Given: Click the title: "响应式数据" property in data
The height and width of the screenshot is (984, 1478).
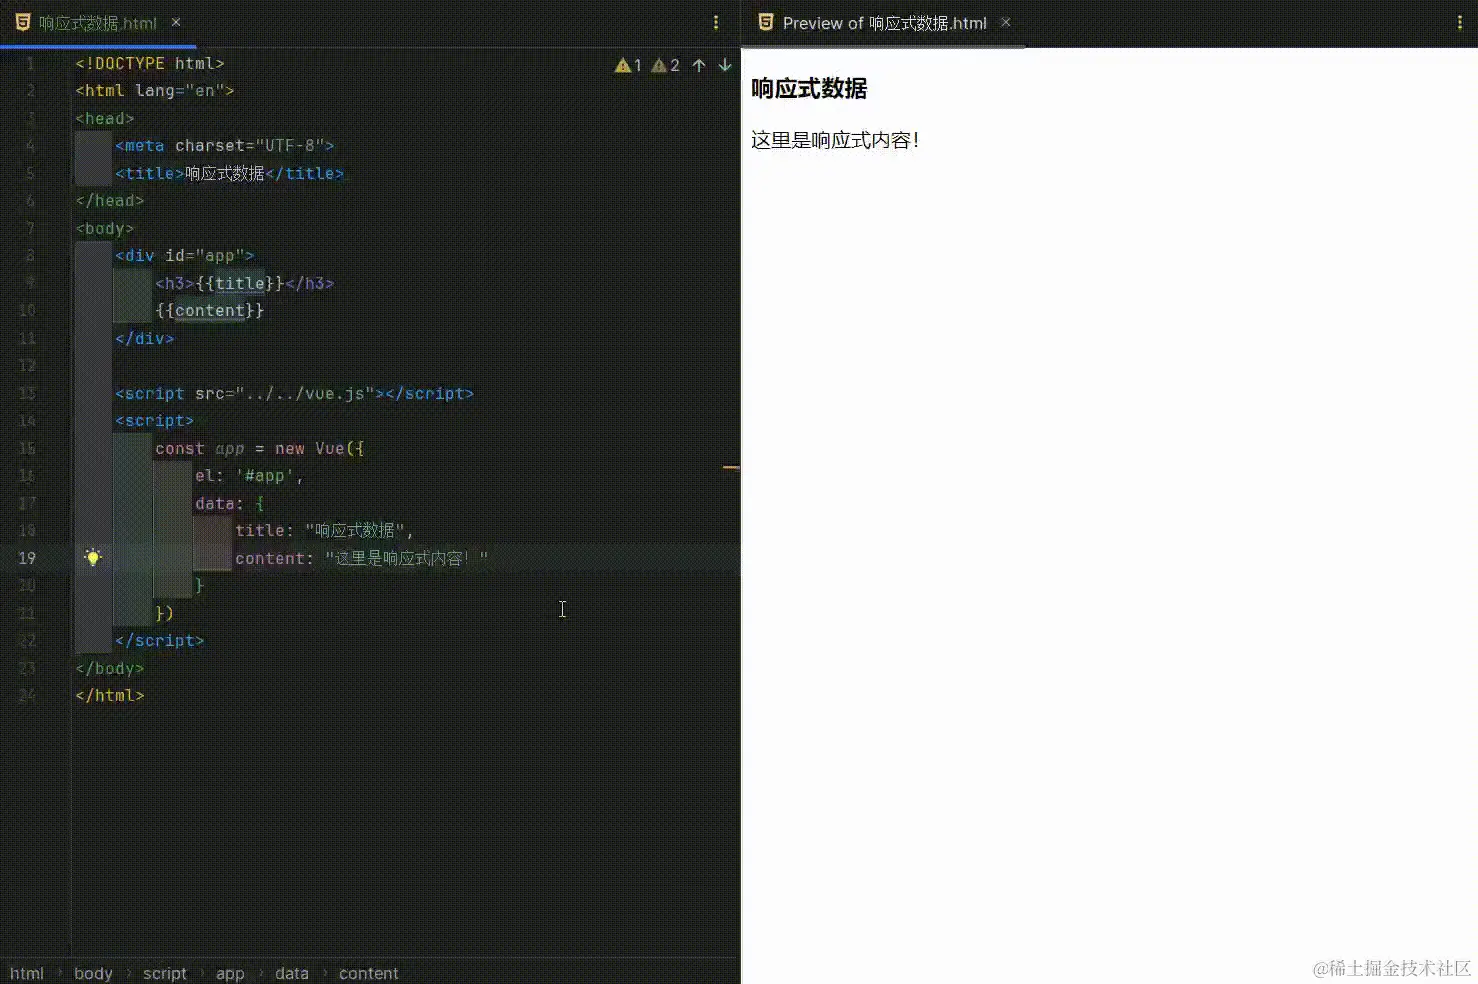Looking at the screenshot, I should click(325, 530).
